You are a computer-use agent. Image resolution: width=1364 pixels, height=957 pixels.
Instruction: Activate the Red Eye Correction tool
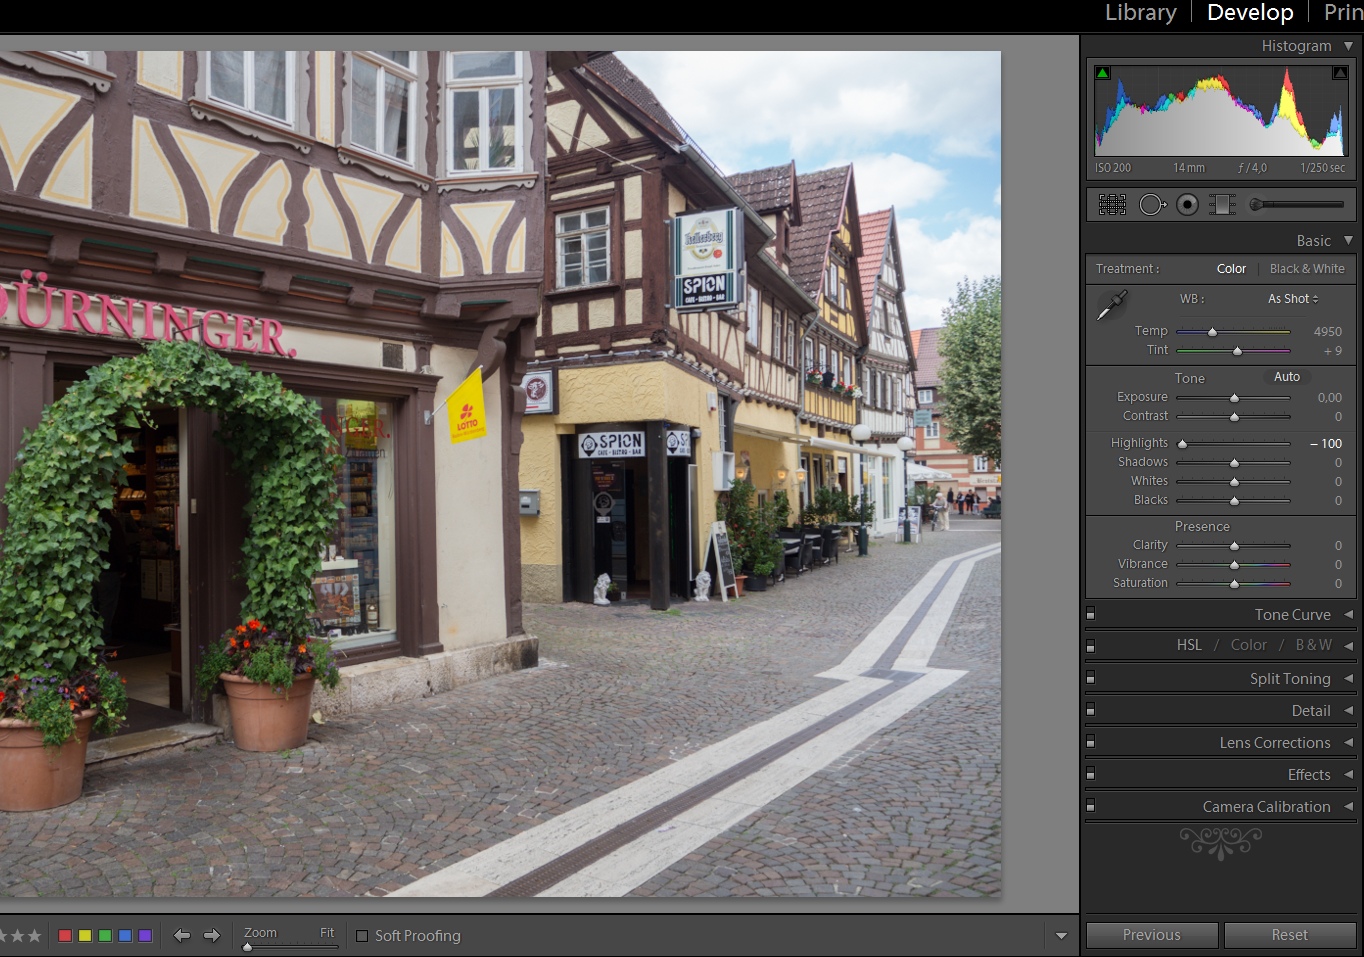point(1187,205)
